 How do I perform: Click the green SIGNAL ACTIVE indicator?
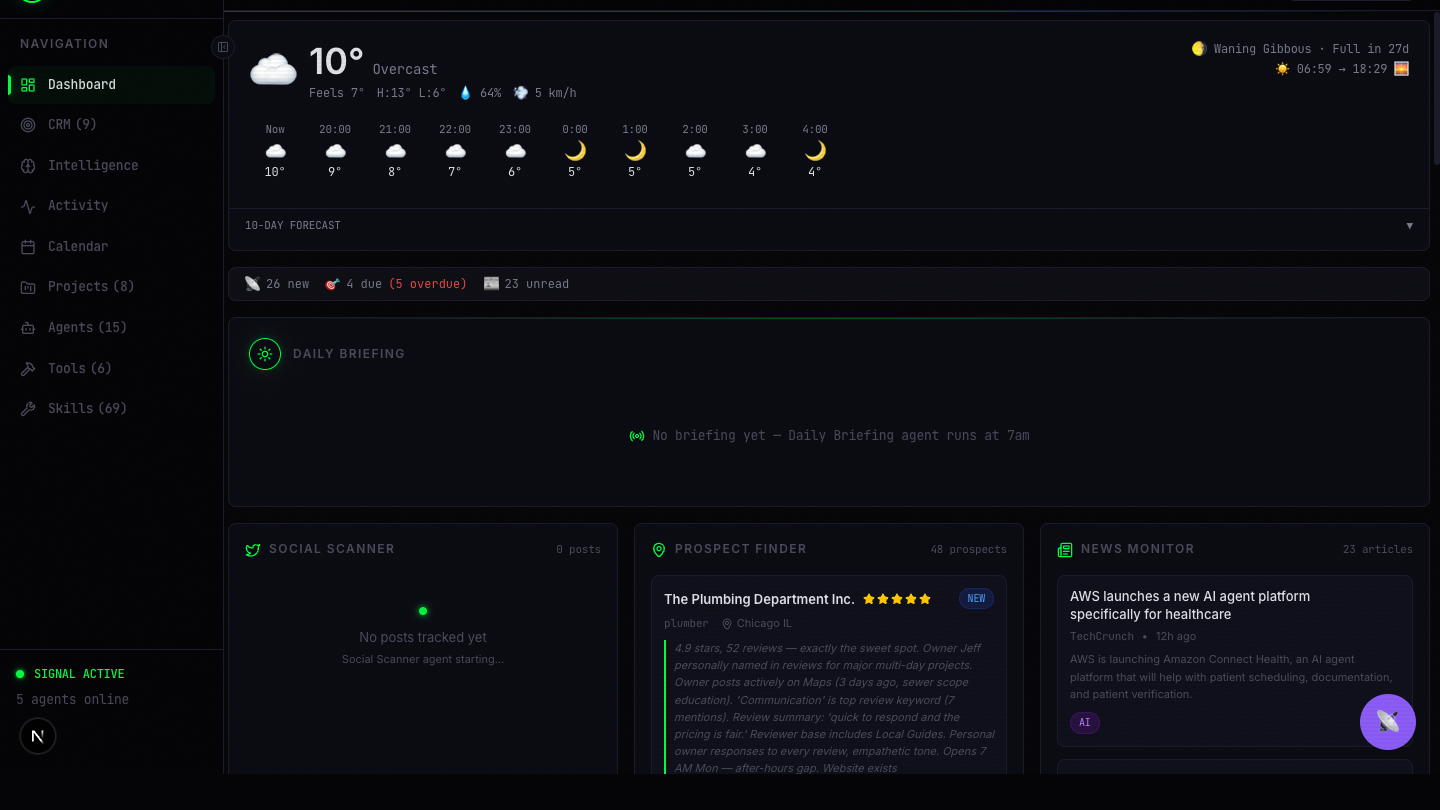click(x=22, y=673)
